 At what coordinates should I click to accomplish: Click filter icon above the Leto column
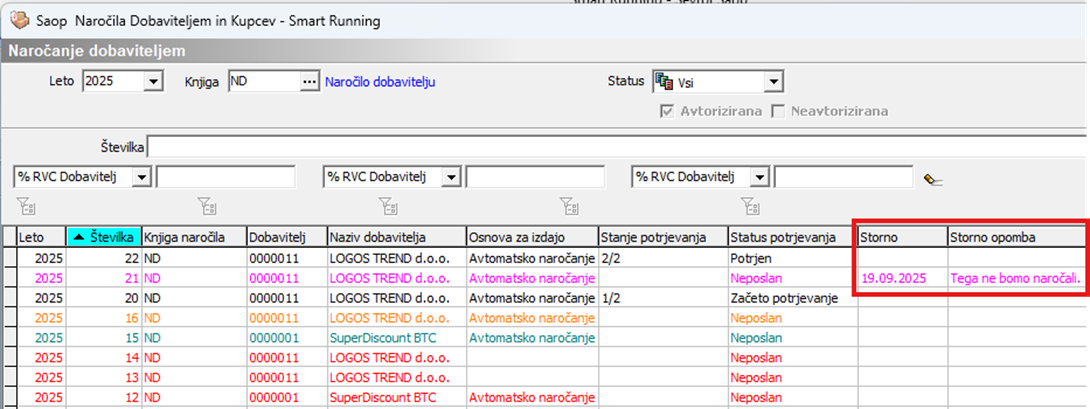(24, 205)
